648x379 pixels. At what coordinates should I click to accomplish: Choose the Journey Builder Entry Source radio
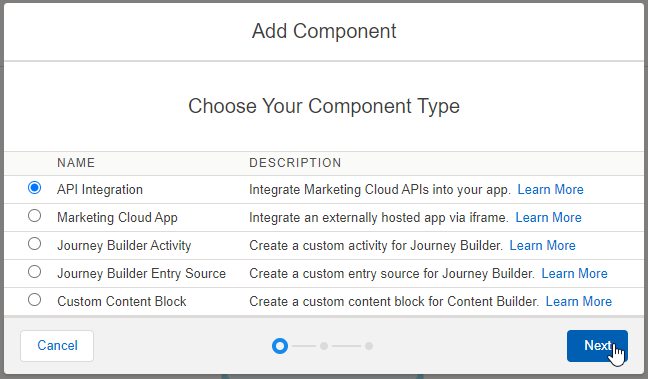[x=34, y=272]
